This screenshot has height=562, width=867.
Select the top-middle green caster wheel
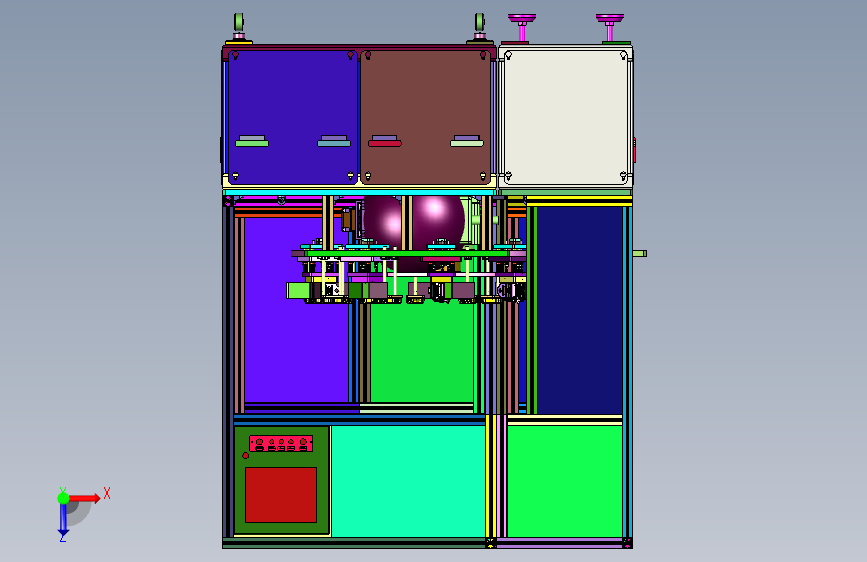(479, 24)
